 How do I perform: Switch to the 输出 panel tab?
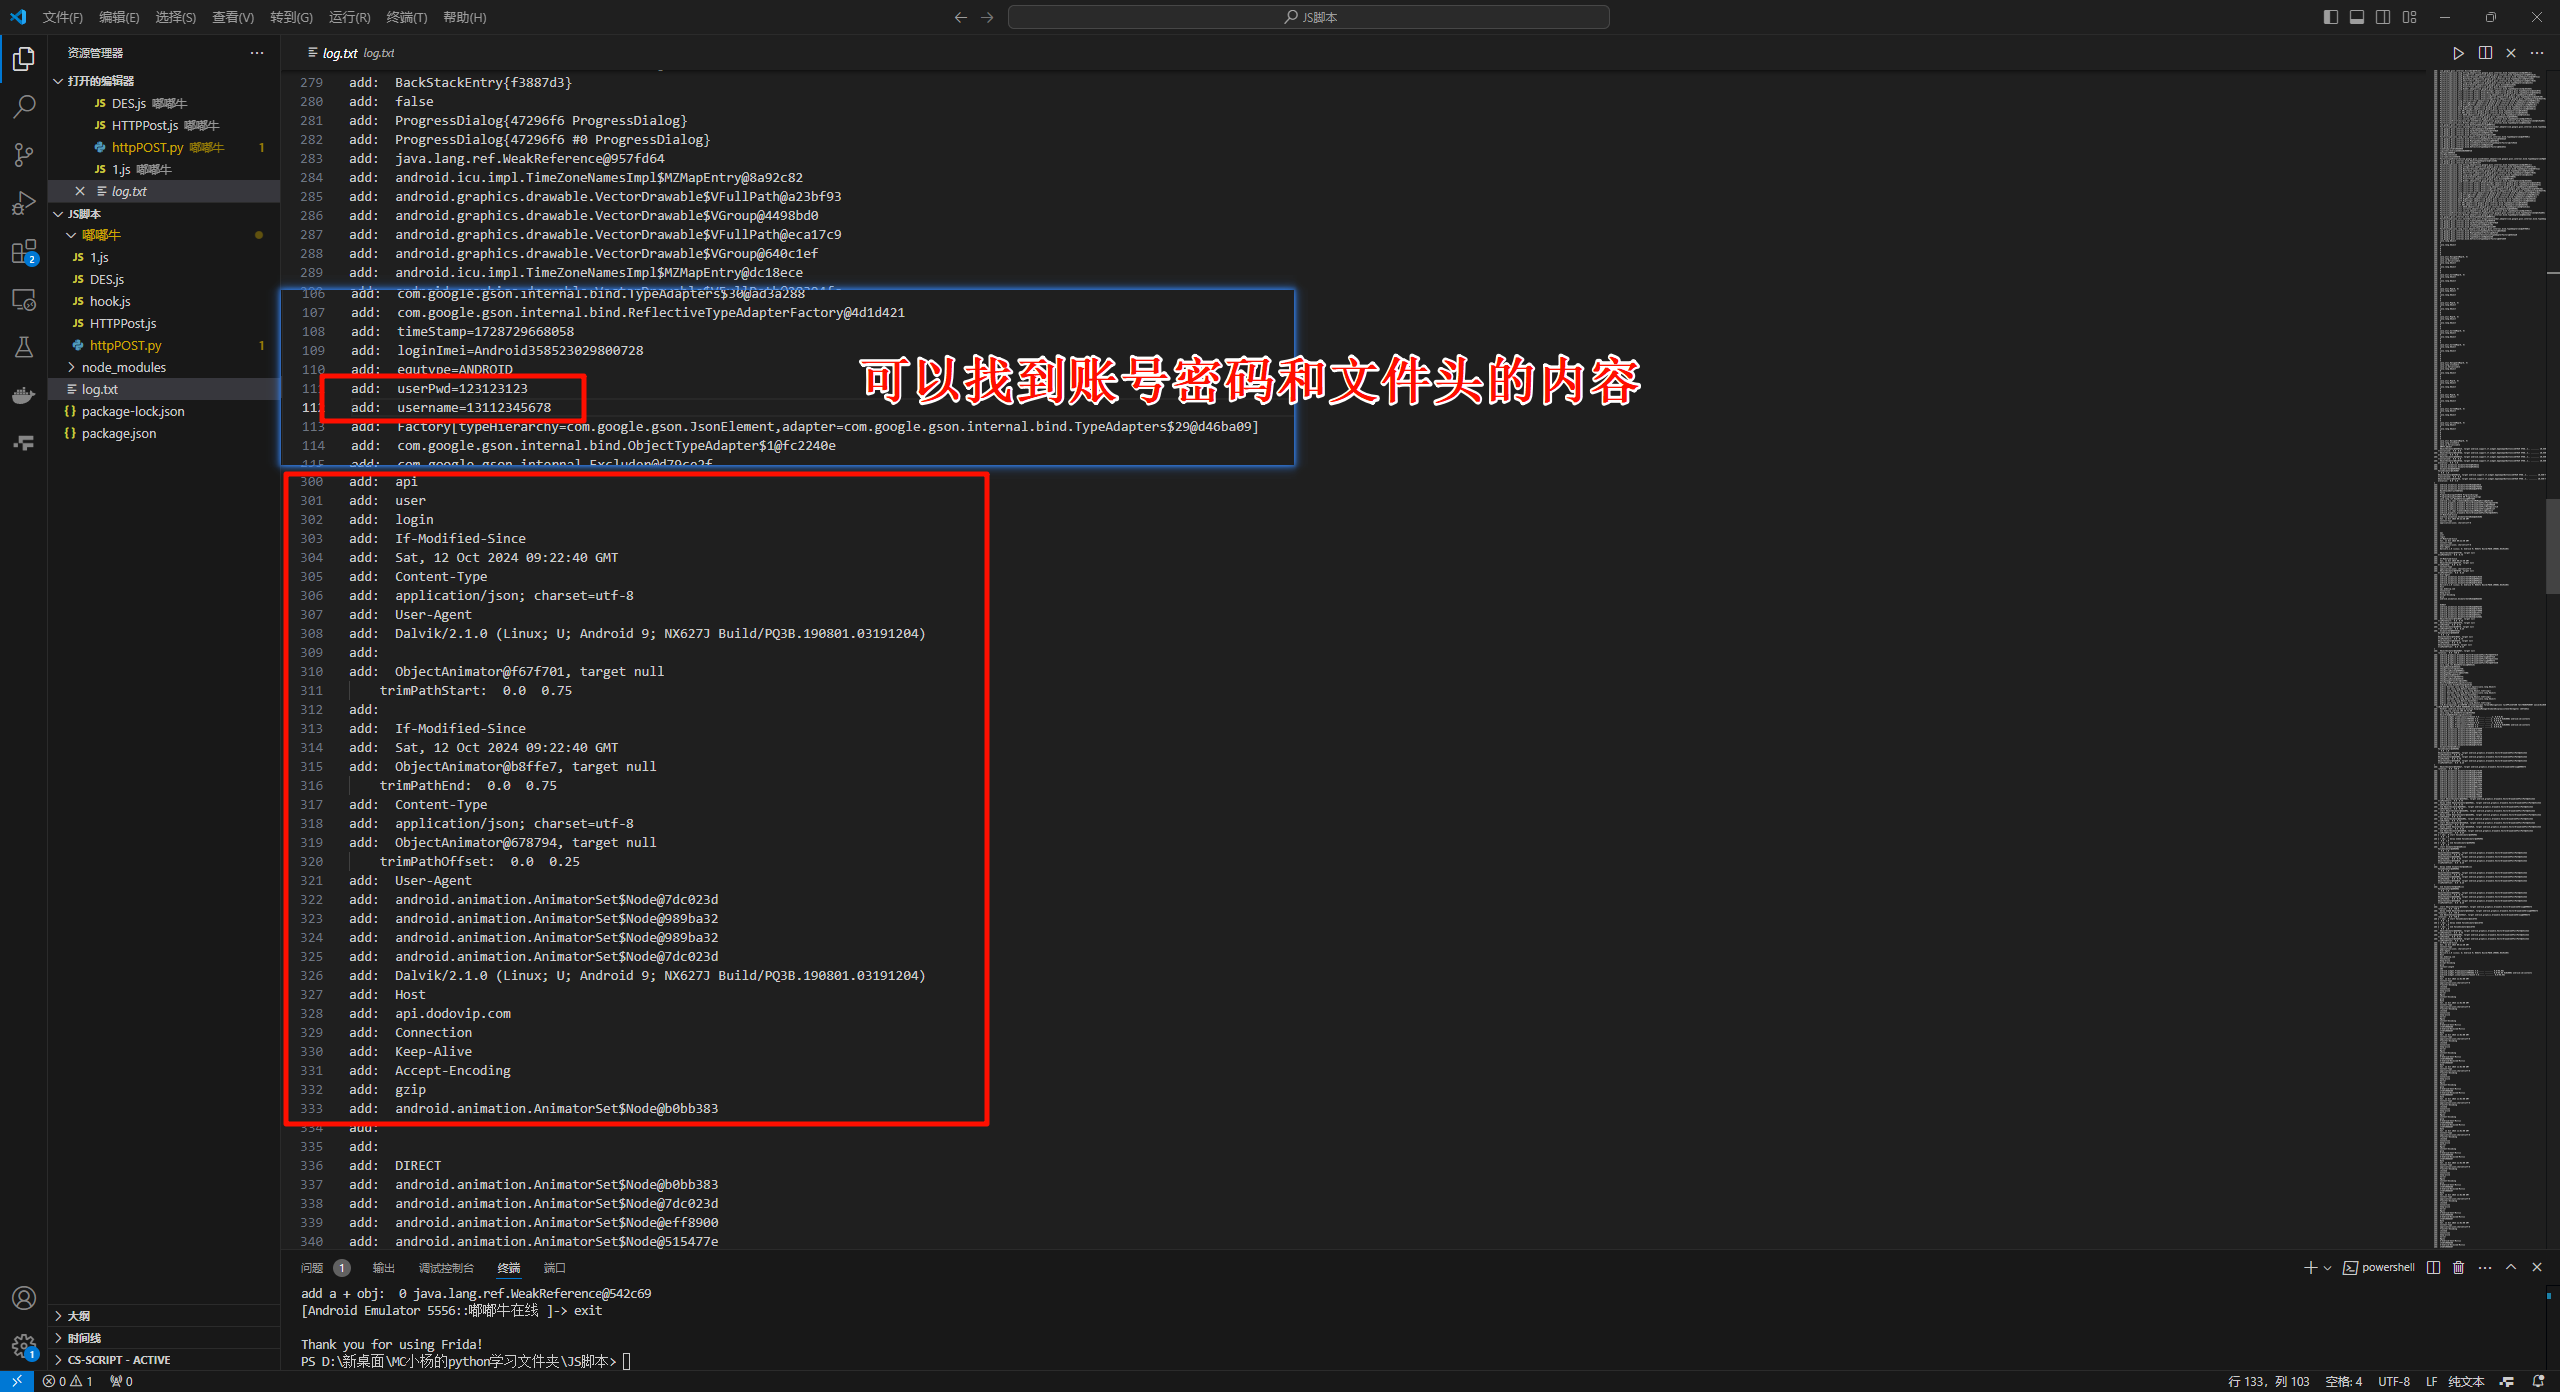[x=383, y=1267]
